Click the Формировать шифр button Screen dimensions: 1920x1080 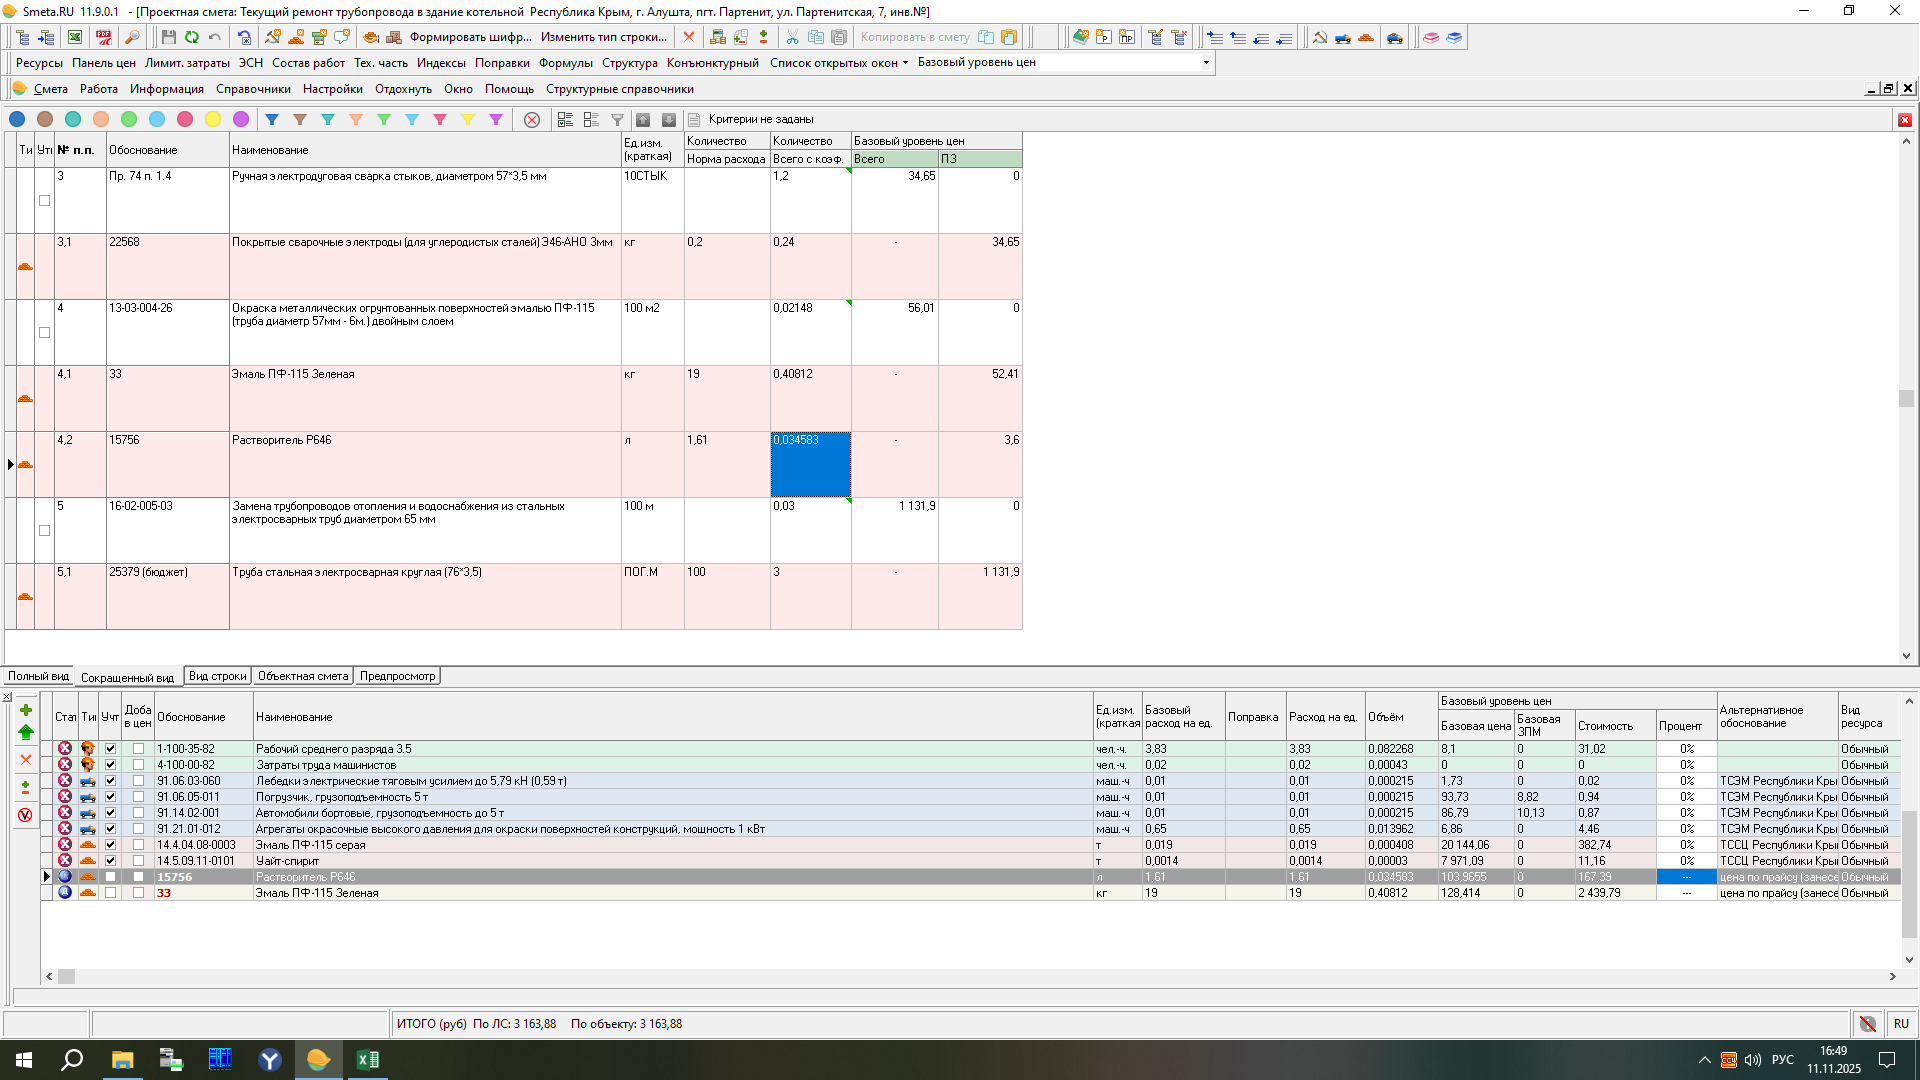coord(470,37)
